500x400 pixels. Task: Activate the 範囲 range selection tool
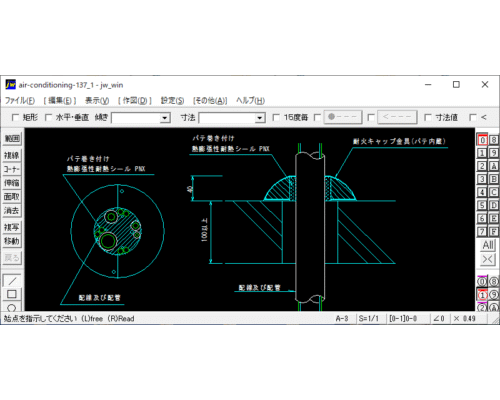(x=12, y=138)
